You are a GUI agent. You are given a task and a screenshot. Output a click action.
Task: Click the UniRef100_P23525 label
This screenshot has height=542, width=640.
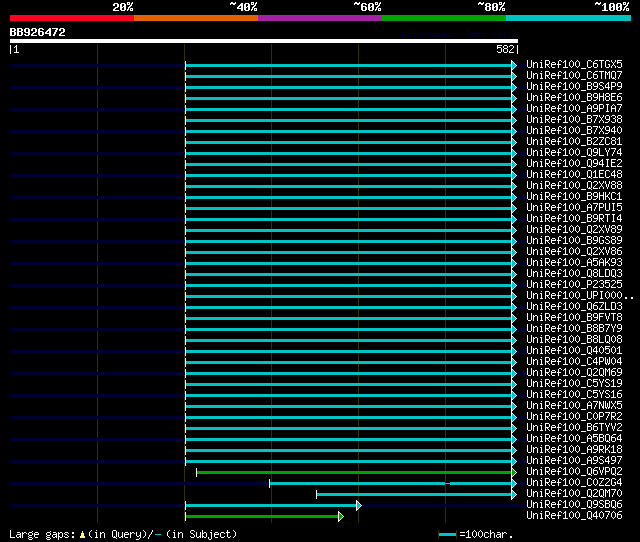click(574, 284)
